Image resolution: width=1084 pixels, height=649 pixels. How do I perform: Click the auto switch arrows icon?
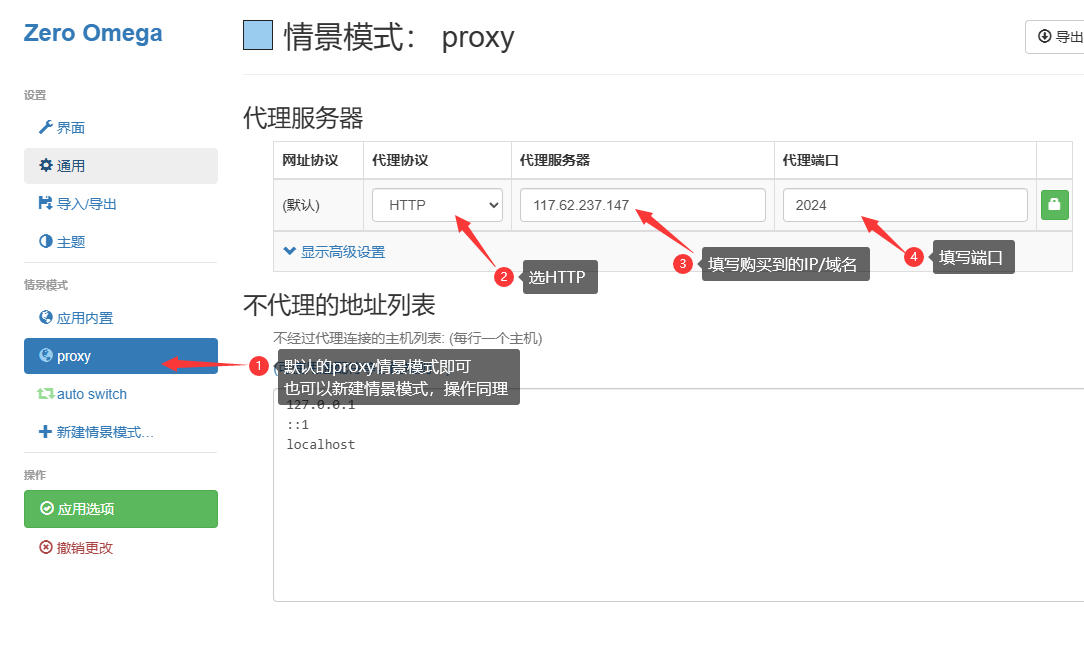click(x=45, y=394)
